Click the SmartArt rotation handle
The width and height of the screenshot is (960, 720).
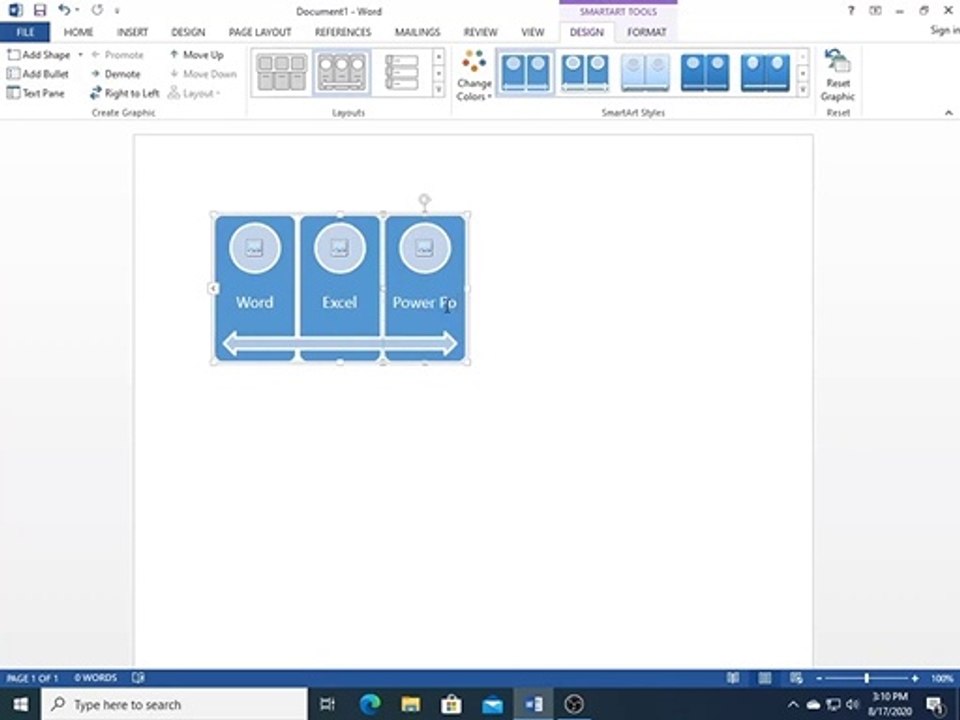tap(424, 200)
